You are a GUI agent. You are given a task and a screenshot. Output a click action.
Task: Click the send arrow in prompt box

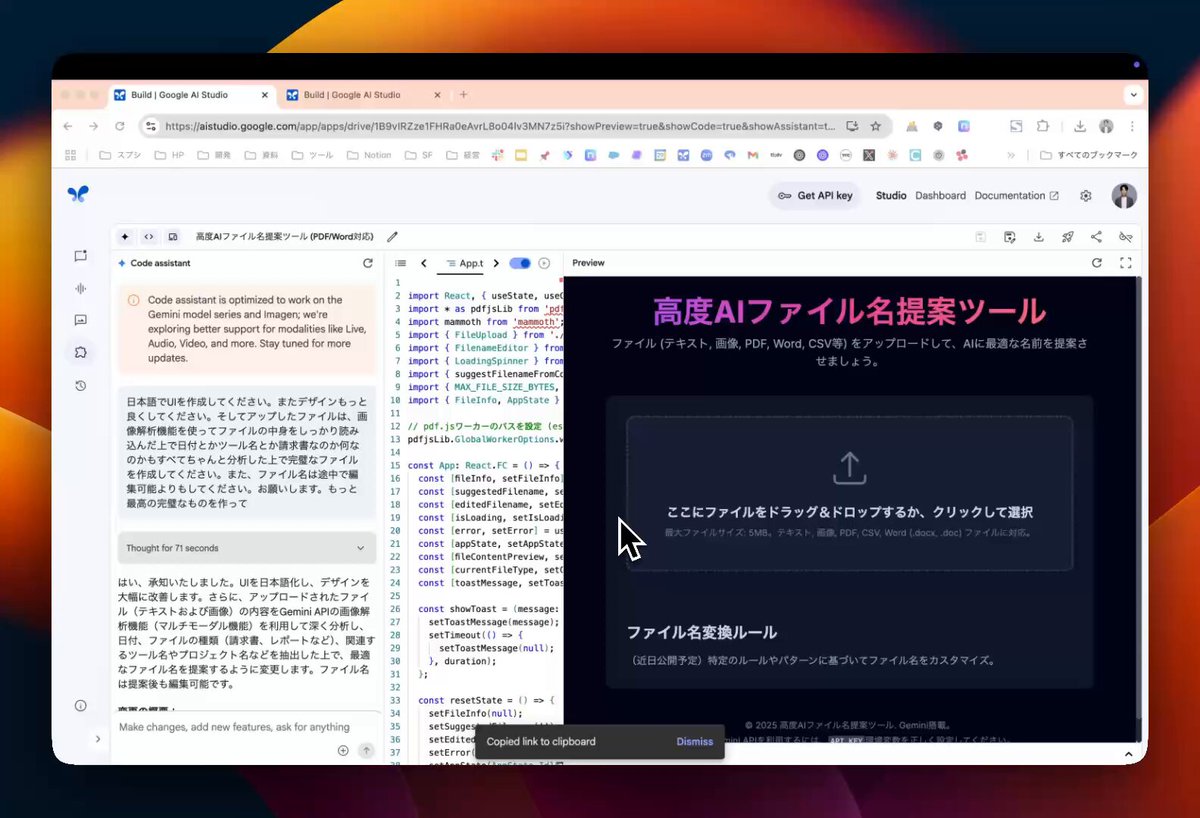click(367, 750)
